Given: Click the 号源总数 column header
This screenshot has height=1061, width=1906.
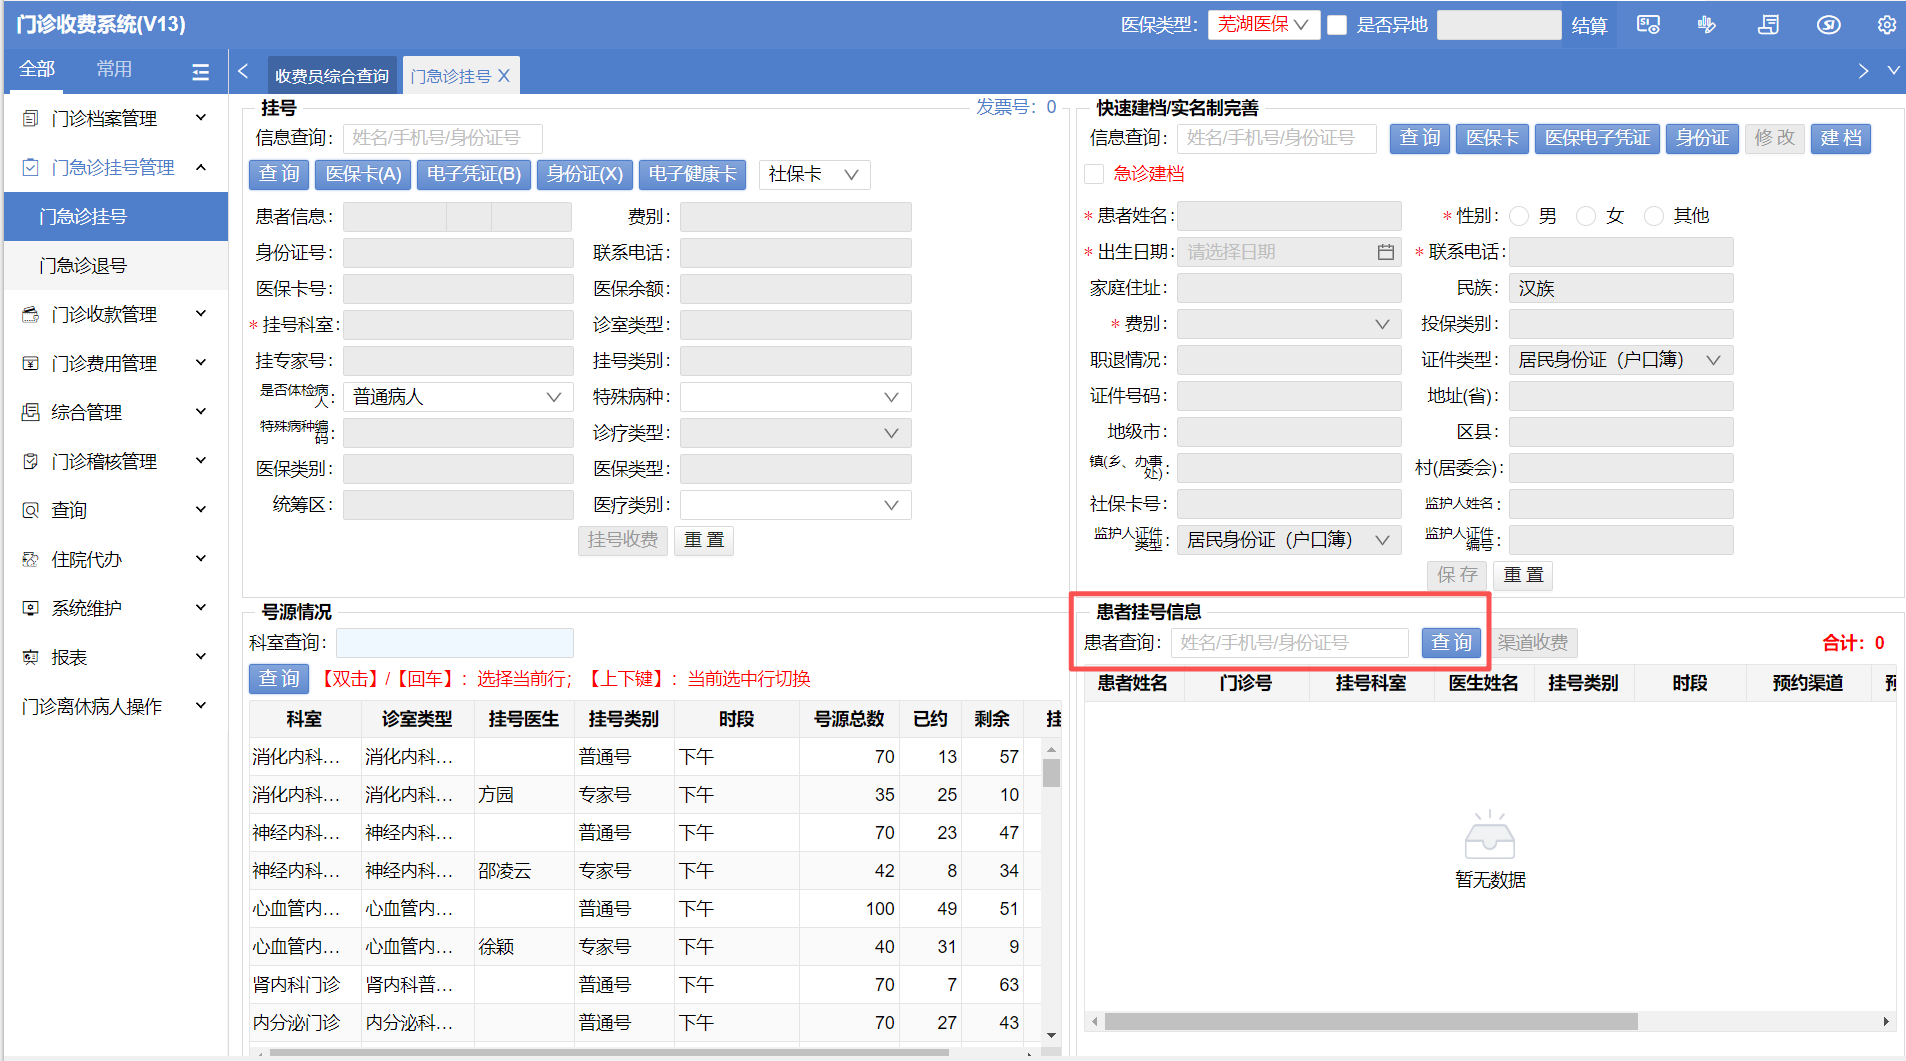Looking at the screenshot, I should pyautogui.click(x=849, y=719).
